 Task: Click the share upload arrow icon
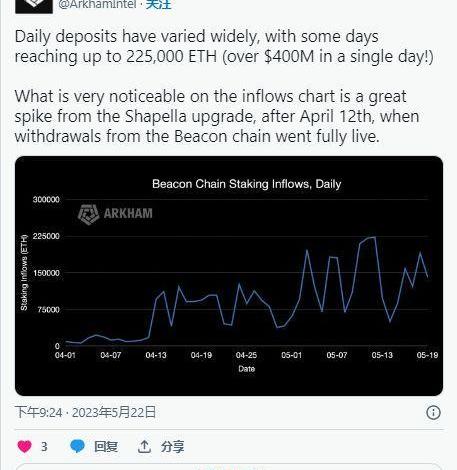pyautogui.click(x=144, y=446)
